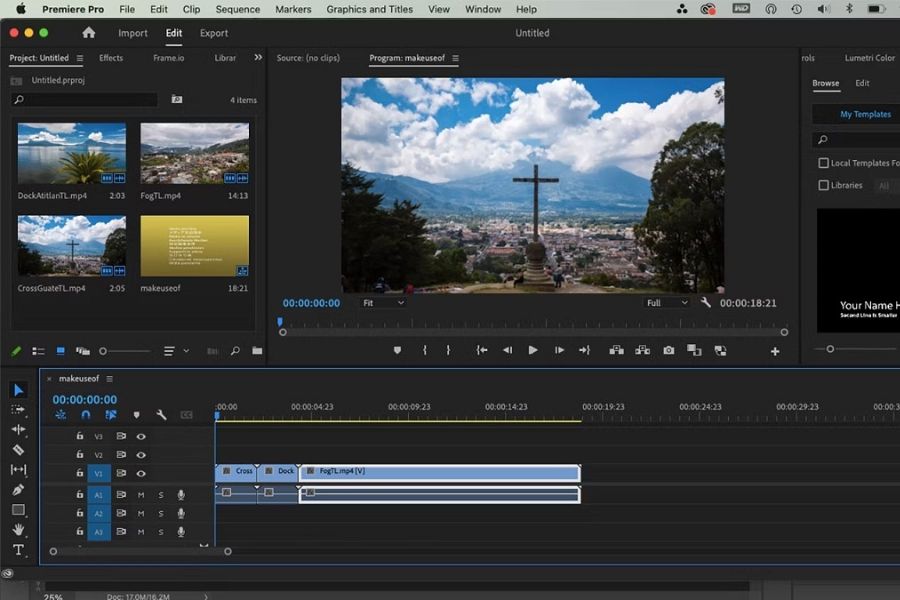Viewport: 900px width, 600px height.
Task: Open Project Untitled panel menu
Action: click(80, 58)
